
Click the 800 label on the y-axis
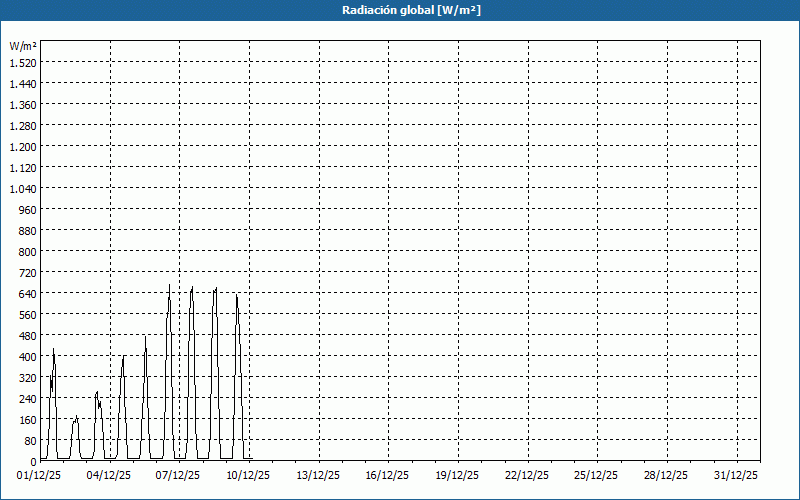27,251
